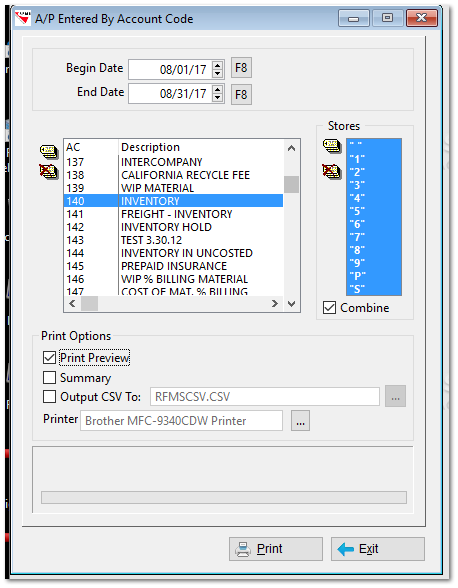Click the RFMS logo in title bar

click(x=22, y=17)
